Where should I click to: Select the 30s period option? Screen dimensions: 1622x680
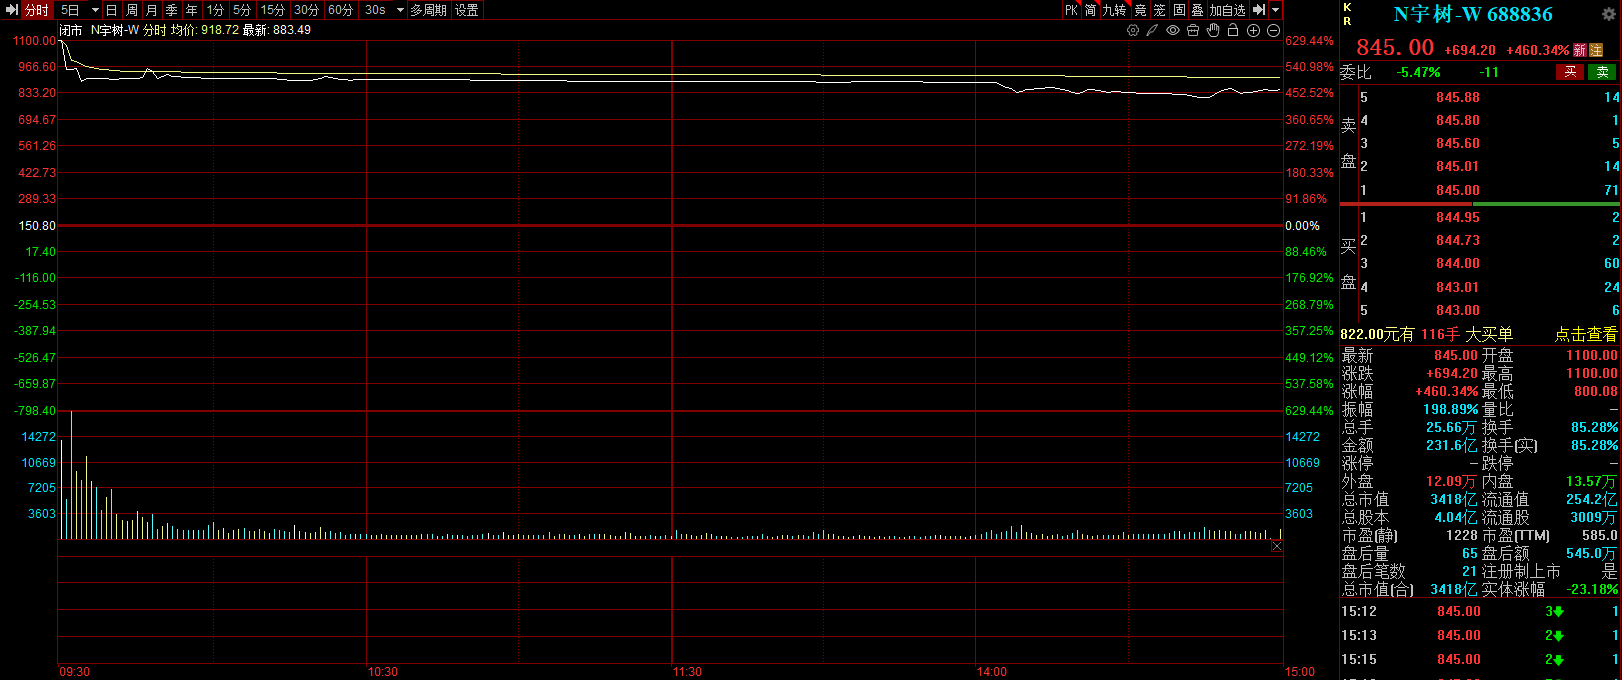(375, 10)
